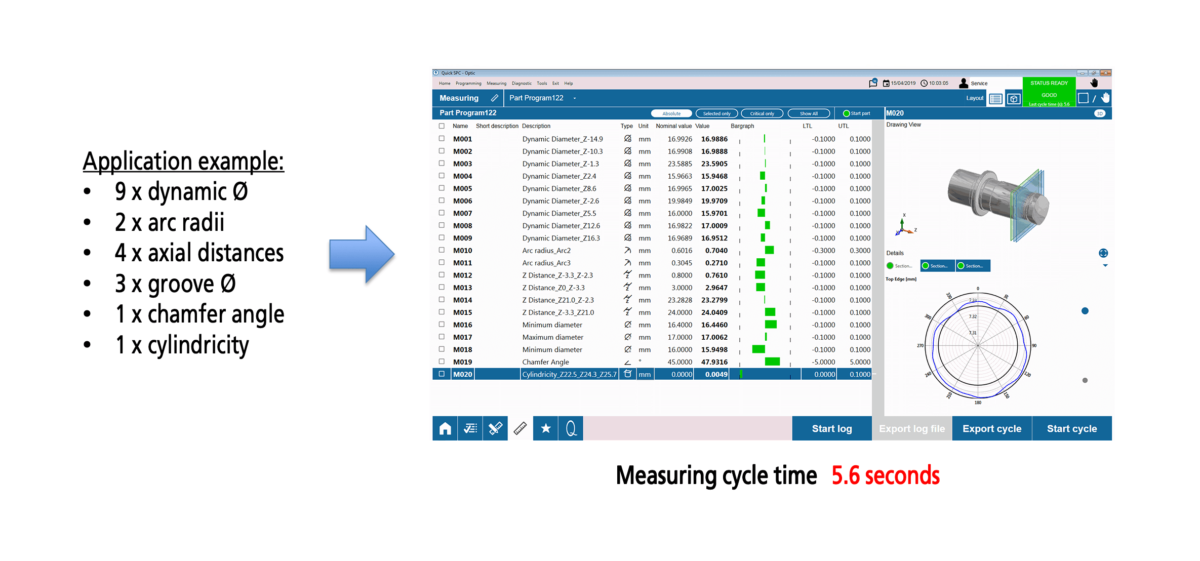This screenshot has height=561, width=1200.
Task: Click the Start part button
Action: click(x=857, y=113)
